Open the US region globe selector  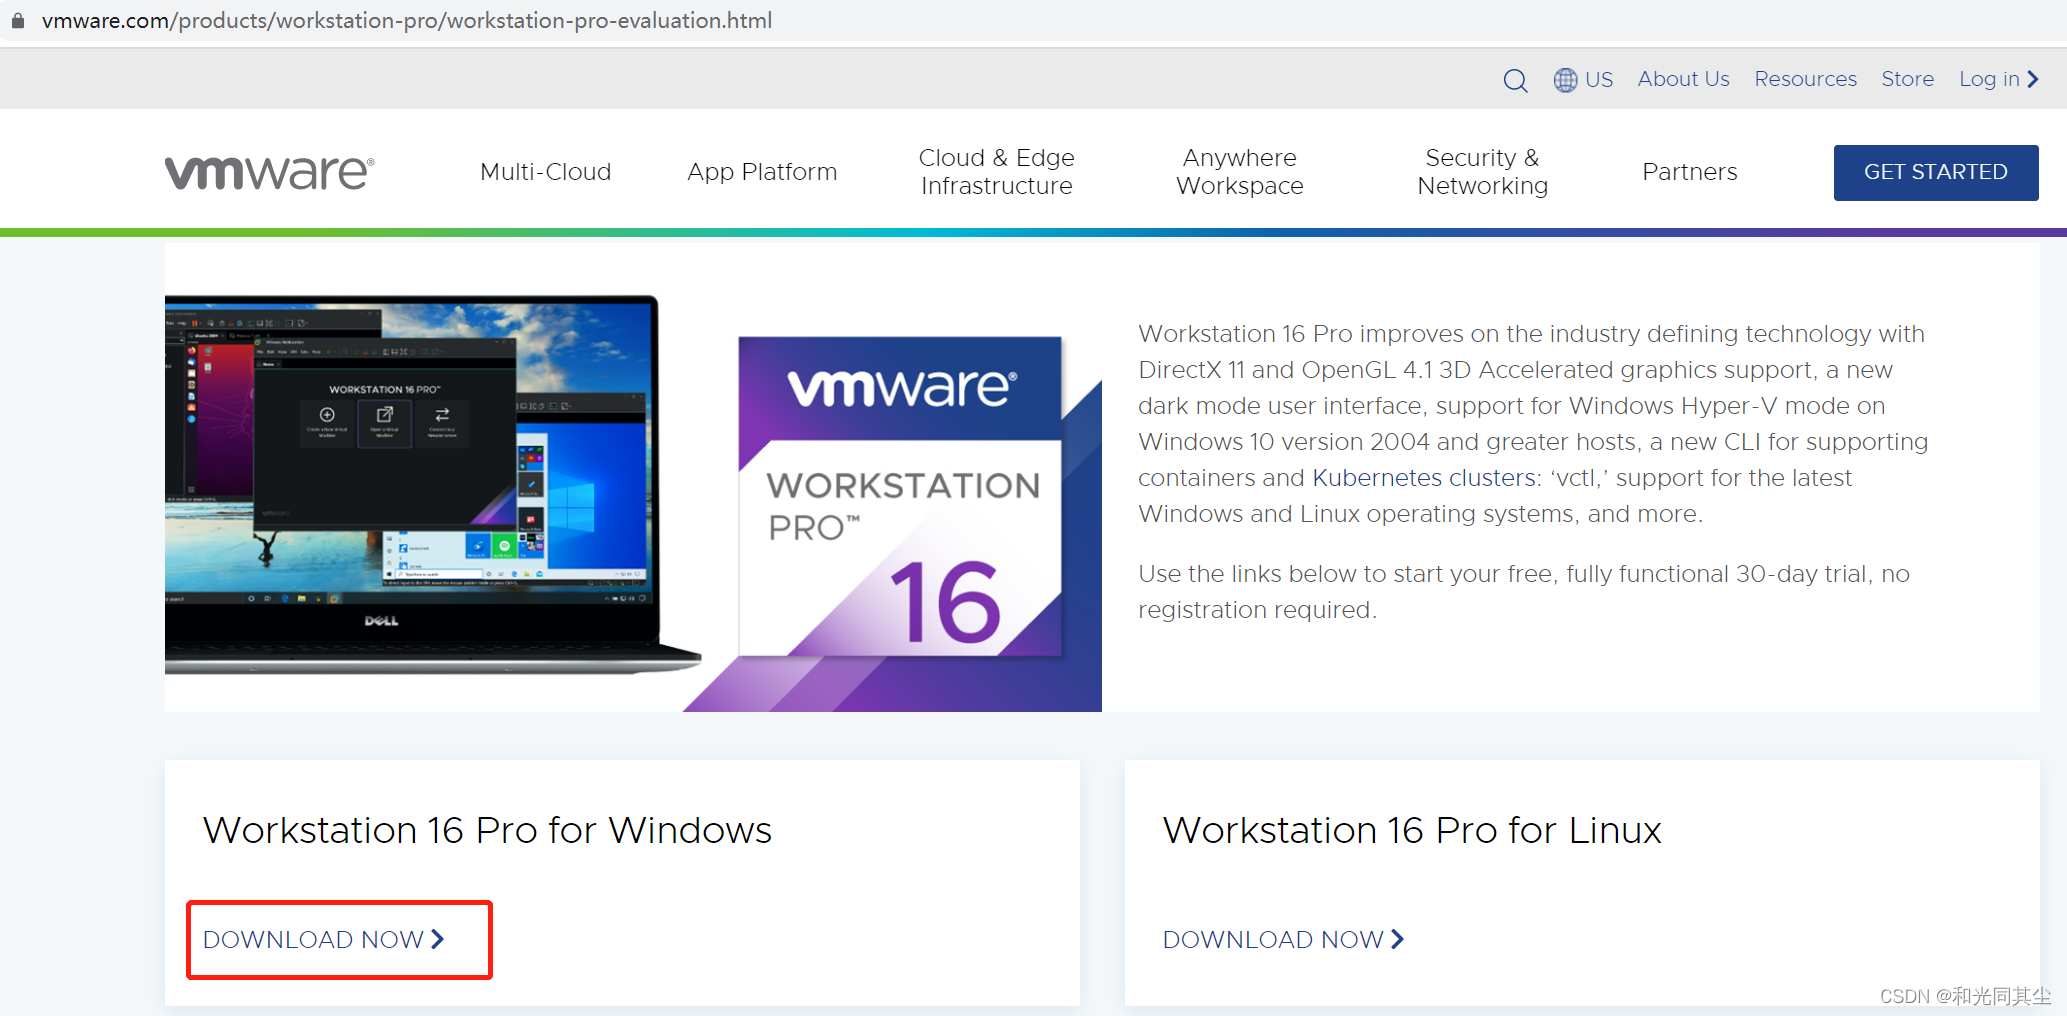[x=1583, y=79]
